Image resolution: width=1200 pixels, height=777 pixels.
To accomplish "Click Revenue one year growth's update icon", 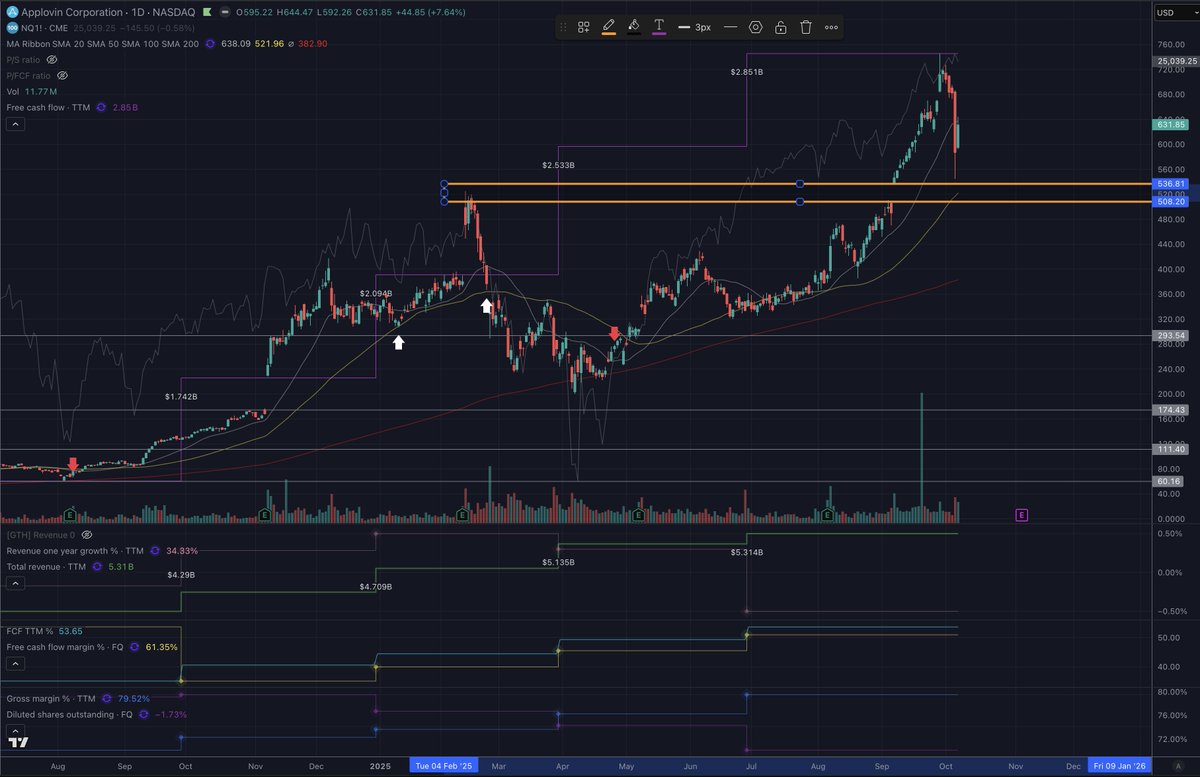I will pos(156,551).
